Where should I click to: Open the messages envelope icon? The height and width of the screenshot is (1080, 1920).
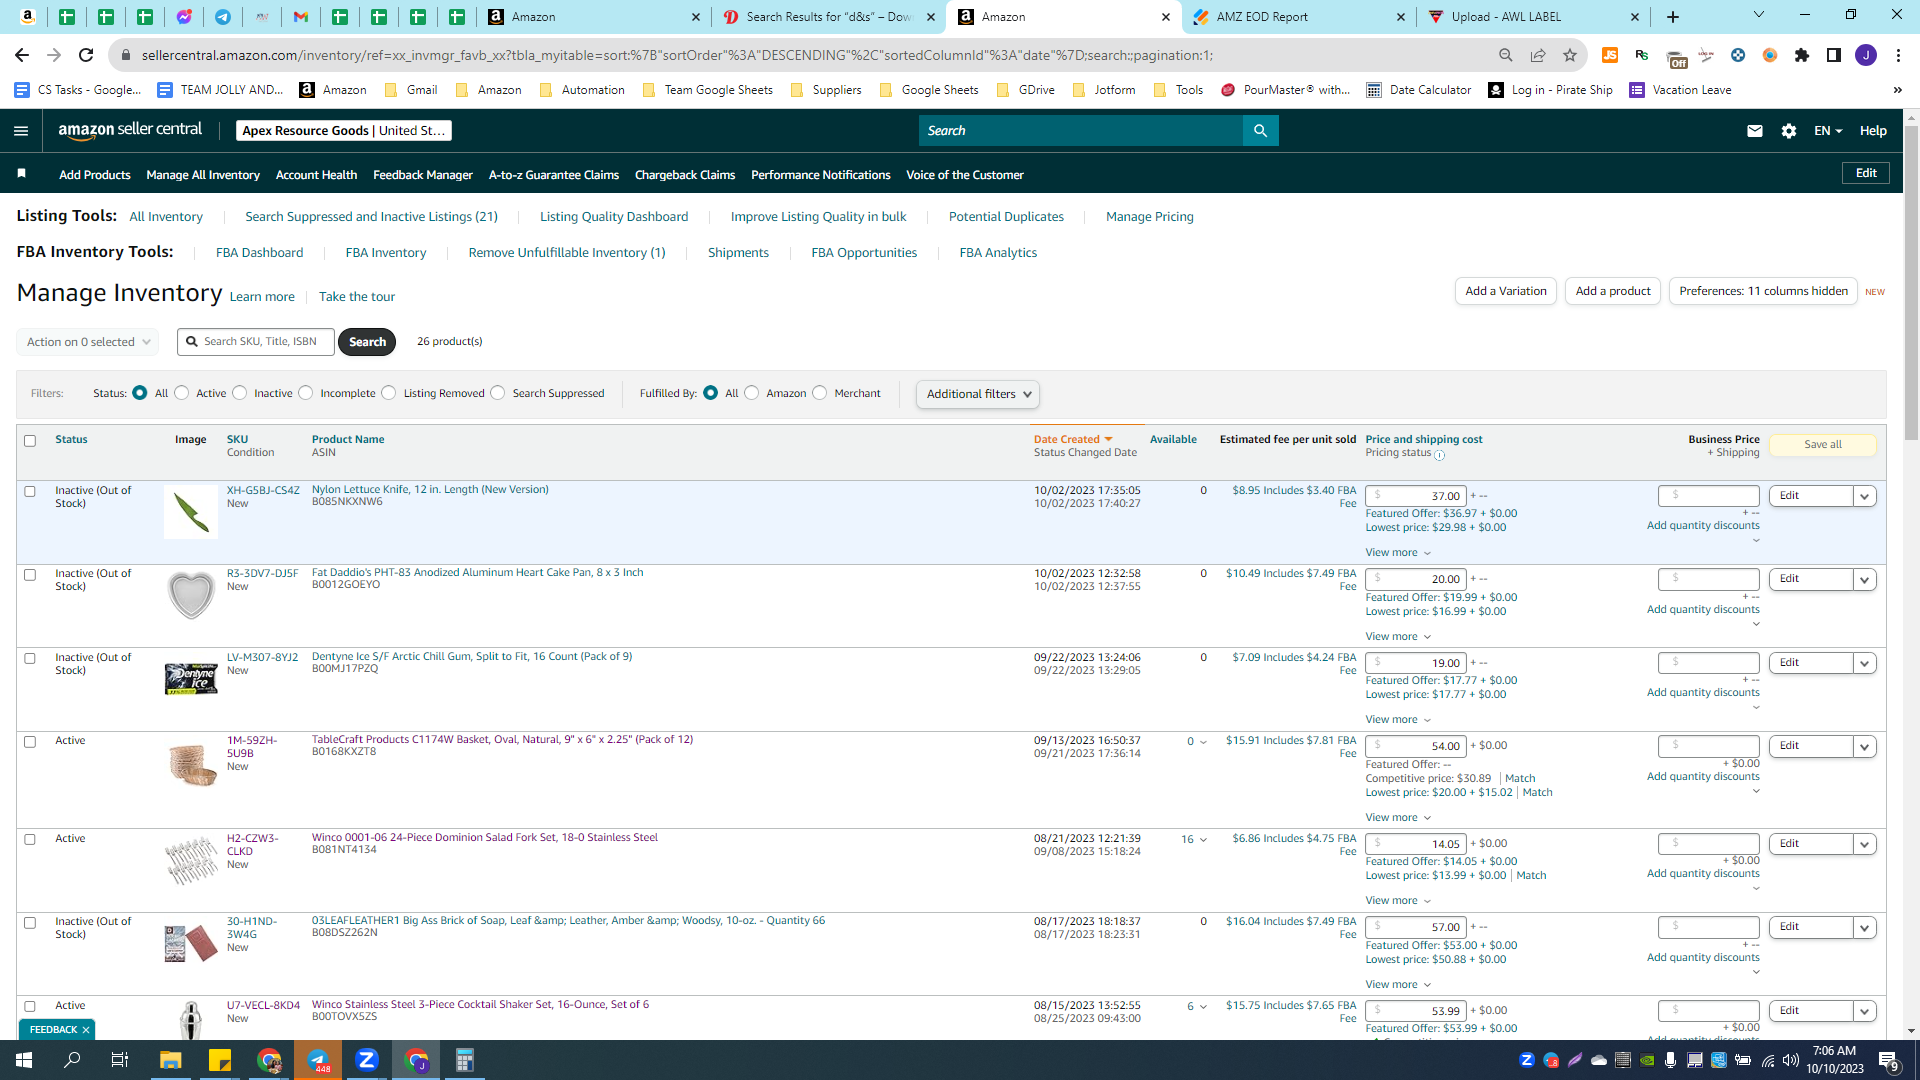point(1754,131)
